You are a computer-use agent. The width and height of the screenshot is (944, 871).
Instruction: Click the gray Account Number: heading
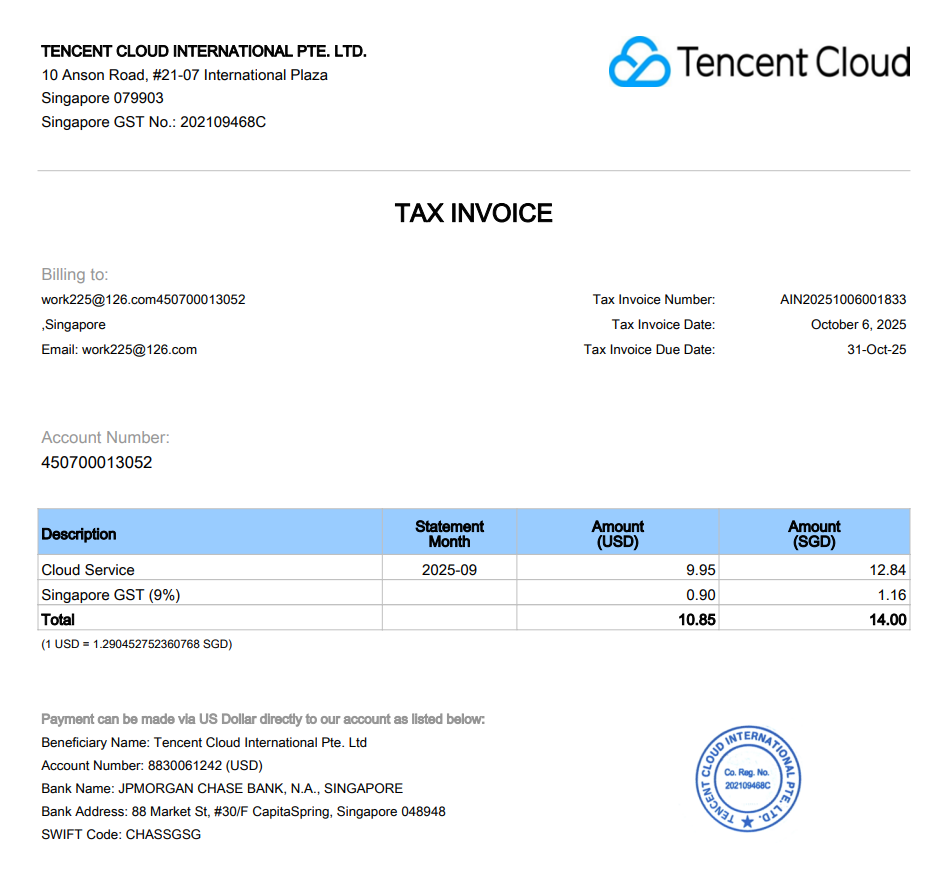105,438
